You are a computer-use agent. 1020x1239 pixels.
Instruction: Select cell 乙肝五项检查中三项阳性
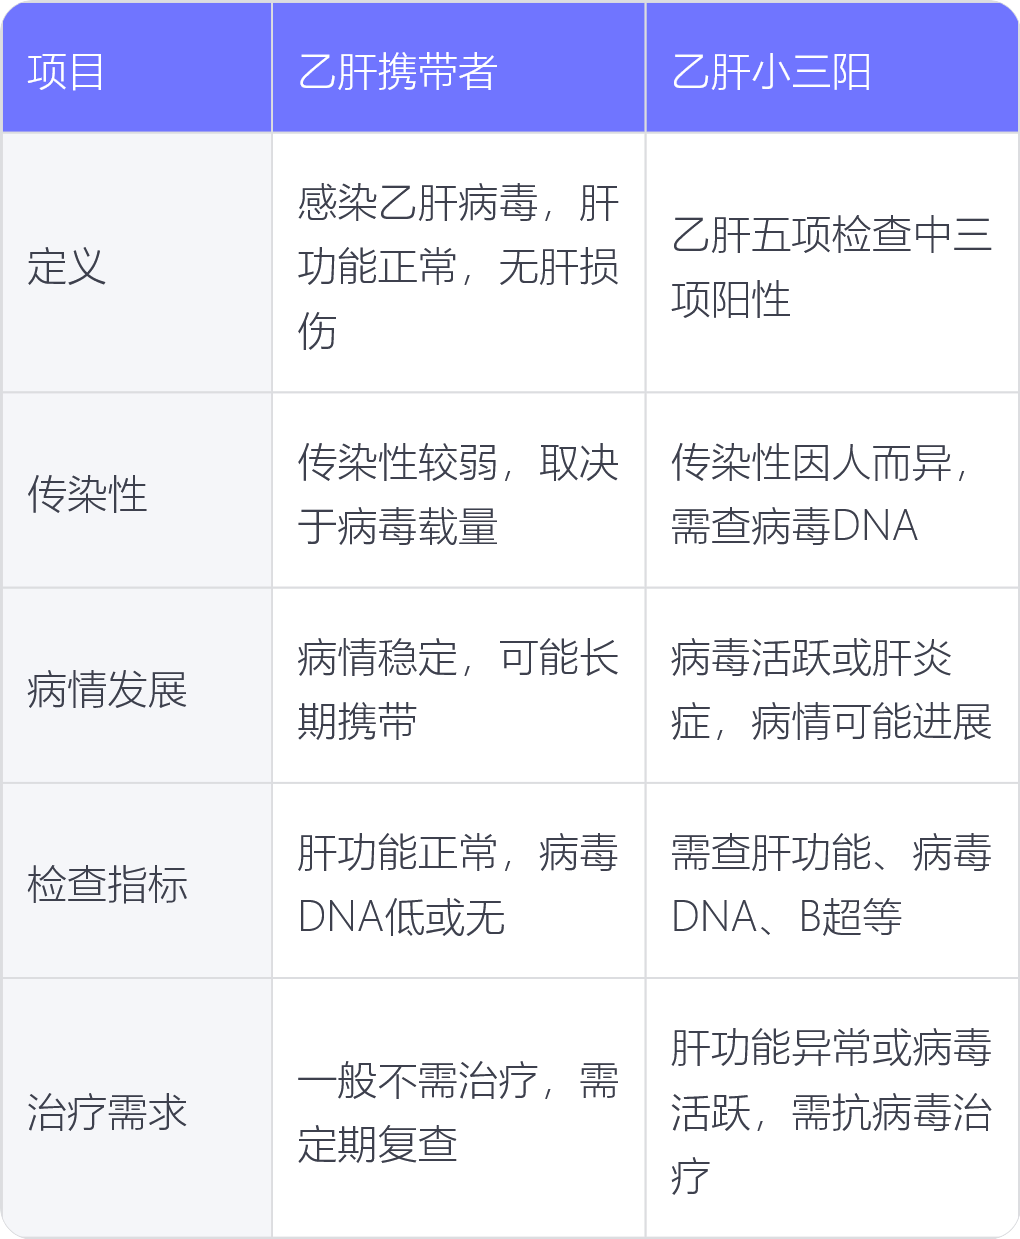pos(832,263)
